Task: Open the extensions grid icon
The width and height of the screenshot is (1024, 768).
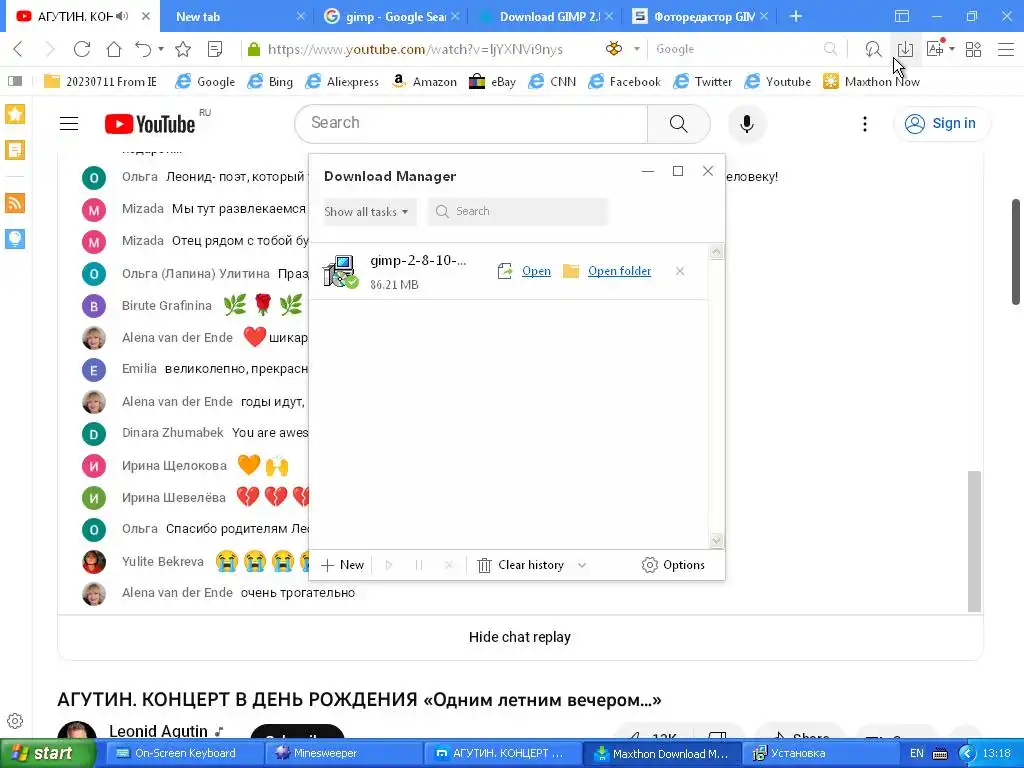Action: pyautogui.click(x=973, y=49)
